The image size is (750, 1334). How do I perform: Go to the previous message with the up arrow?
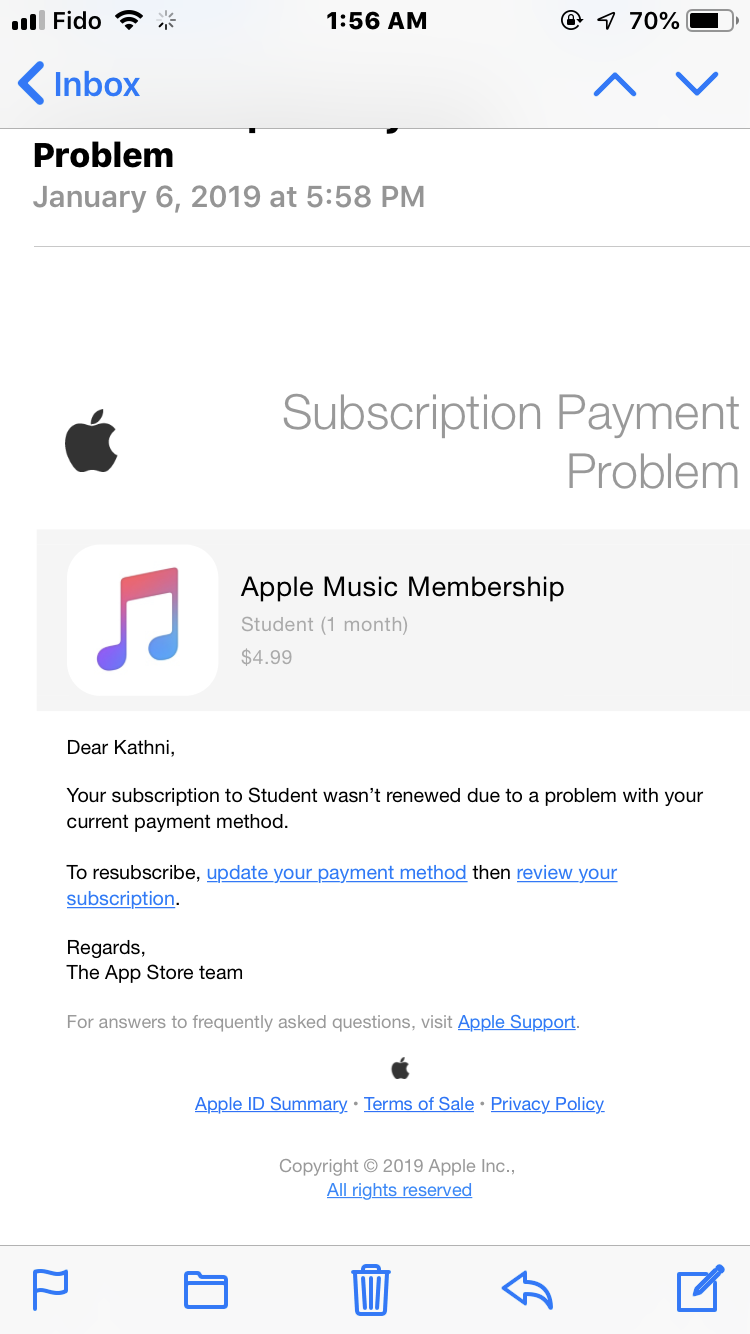coord(615,84)
